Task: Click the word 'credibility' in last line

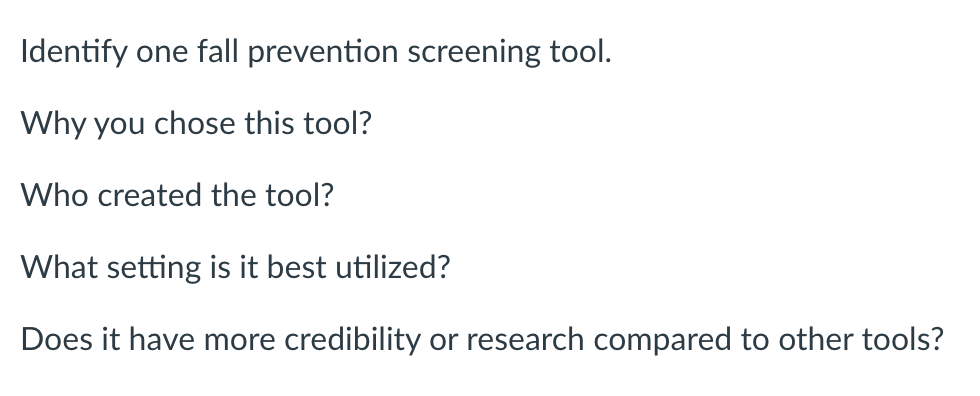Action: (x=352, y=341)
